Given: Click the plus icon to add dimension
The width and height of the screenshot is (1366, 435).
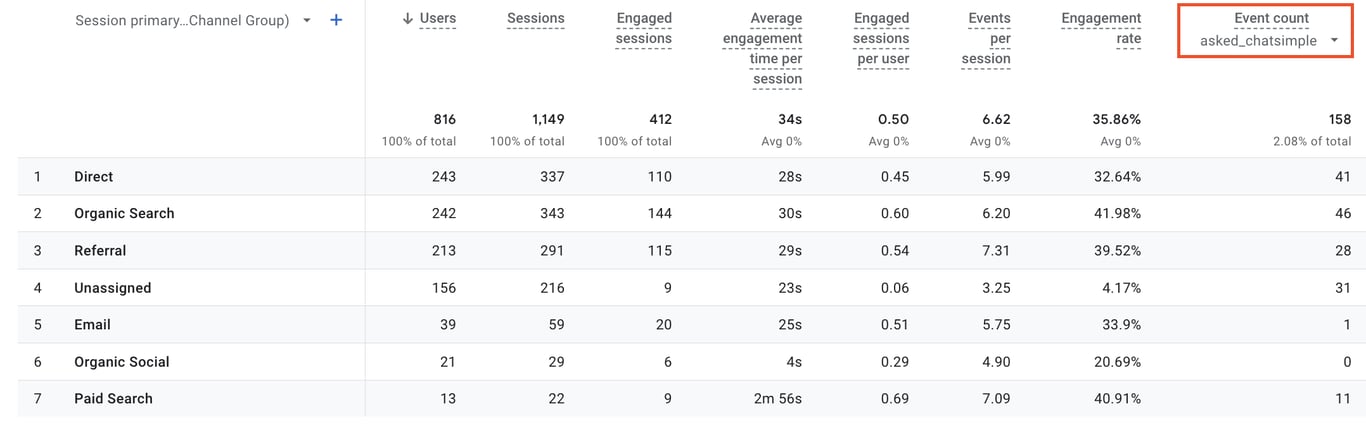Looking at the screenshot, I should tap(336, 20).
